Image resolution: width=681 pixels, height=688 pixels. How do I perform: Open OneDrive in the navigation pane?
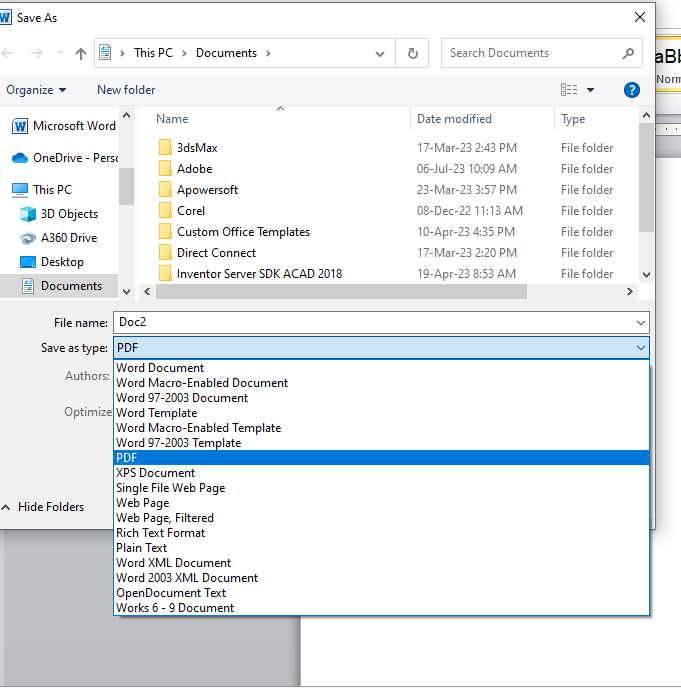pyautogui.click(x=74, y=158)
